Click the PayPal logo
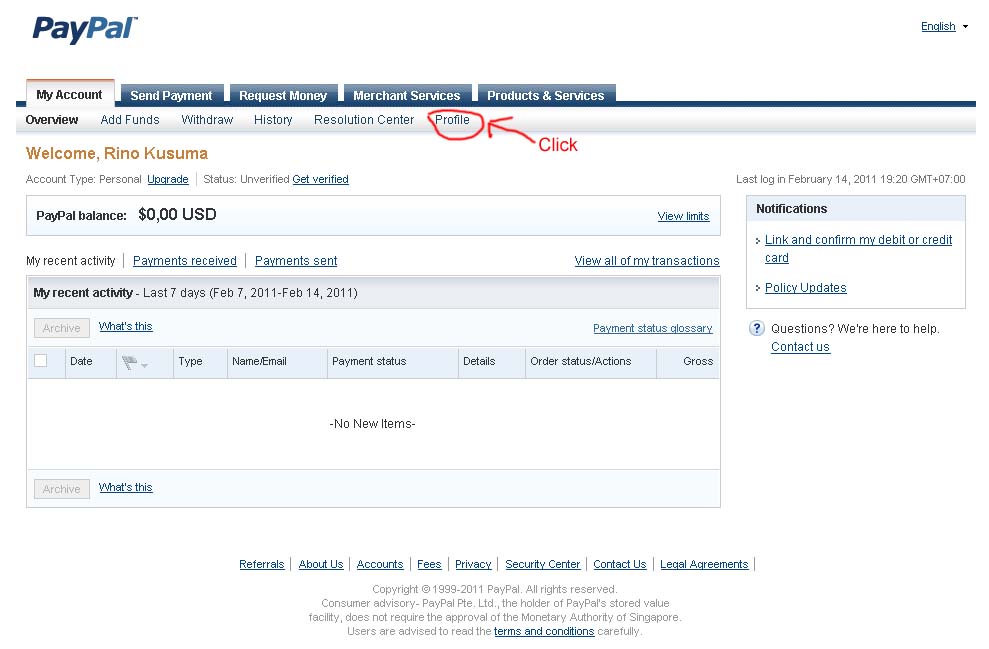 point(83,30)
